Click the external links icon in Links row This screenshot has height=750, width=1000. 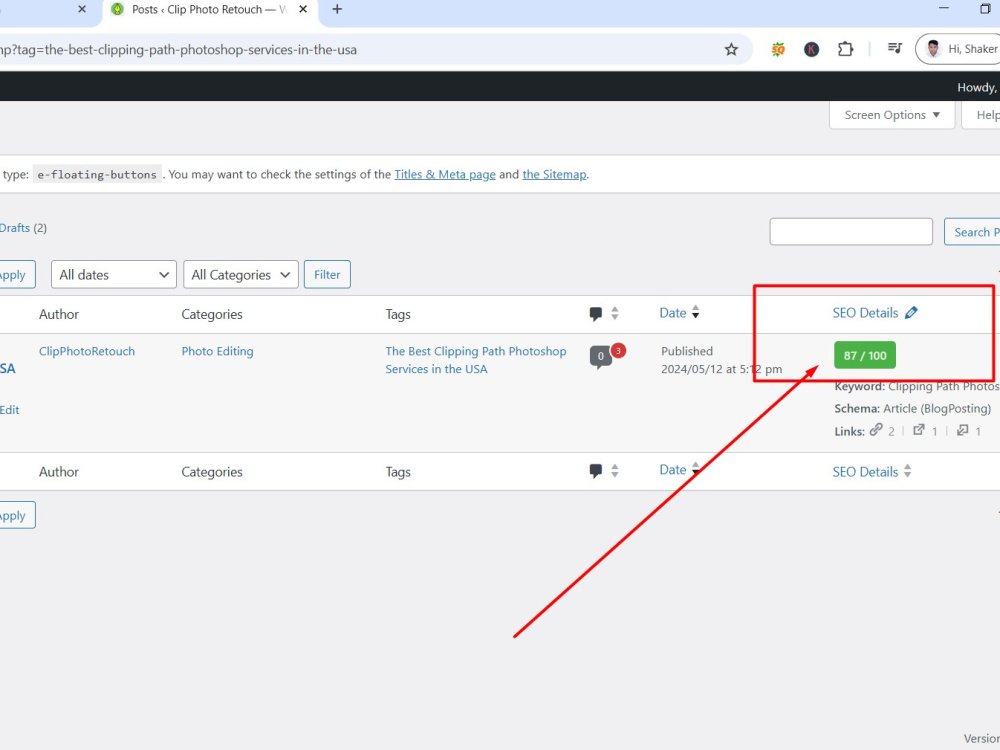(918, 429)
